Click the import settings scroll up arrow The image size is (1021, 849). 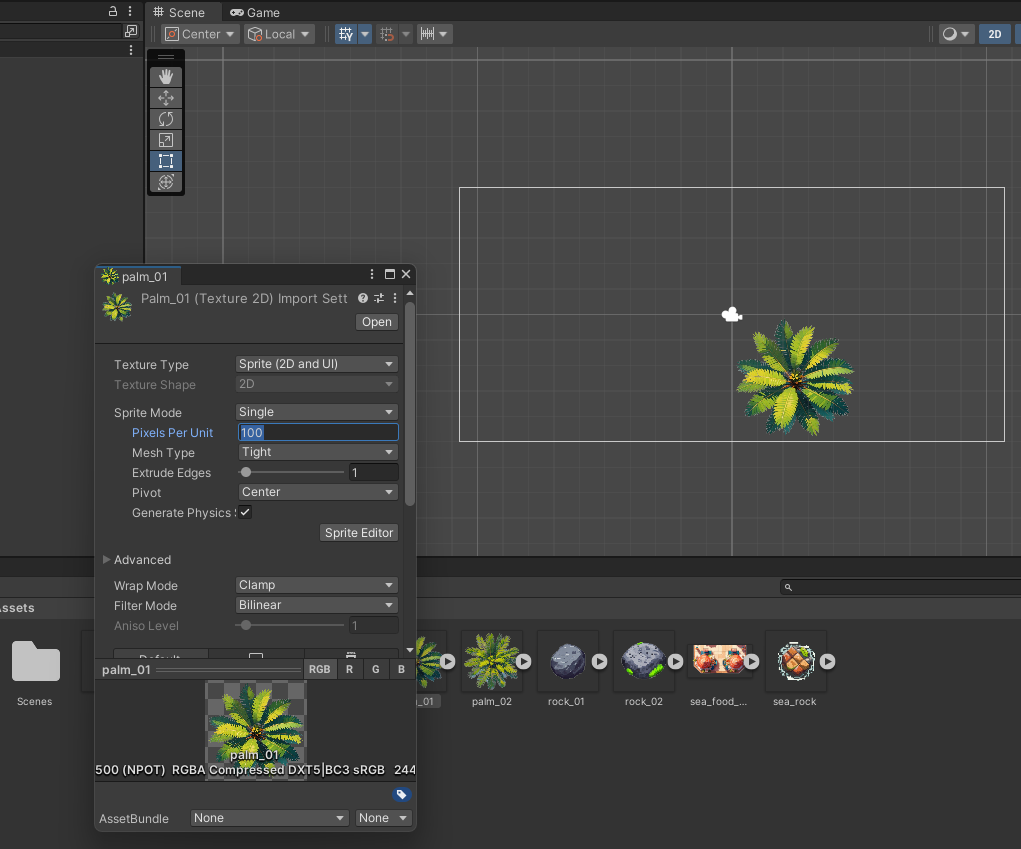(410, 294)
